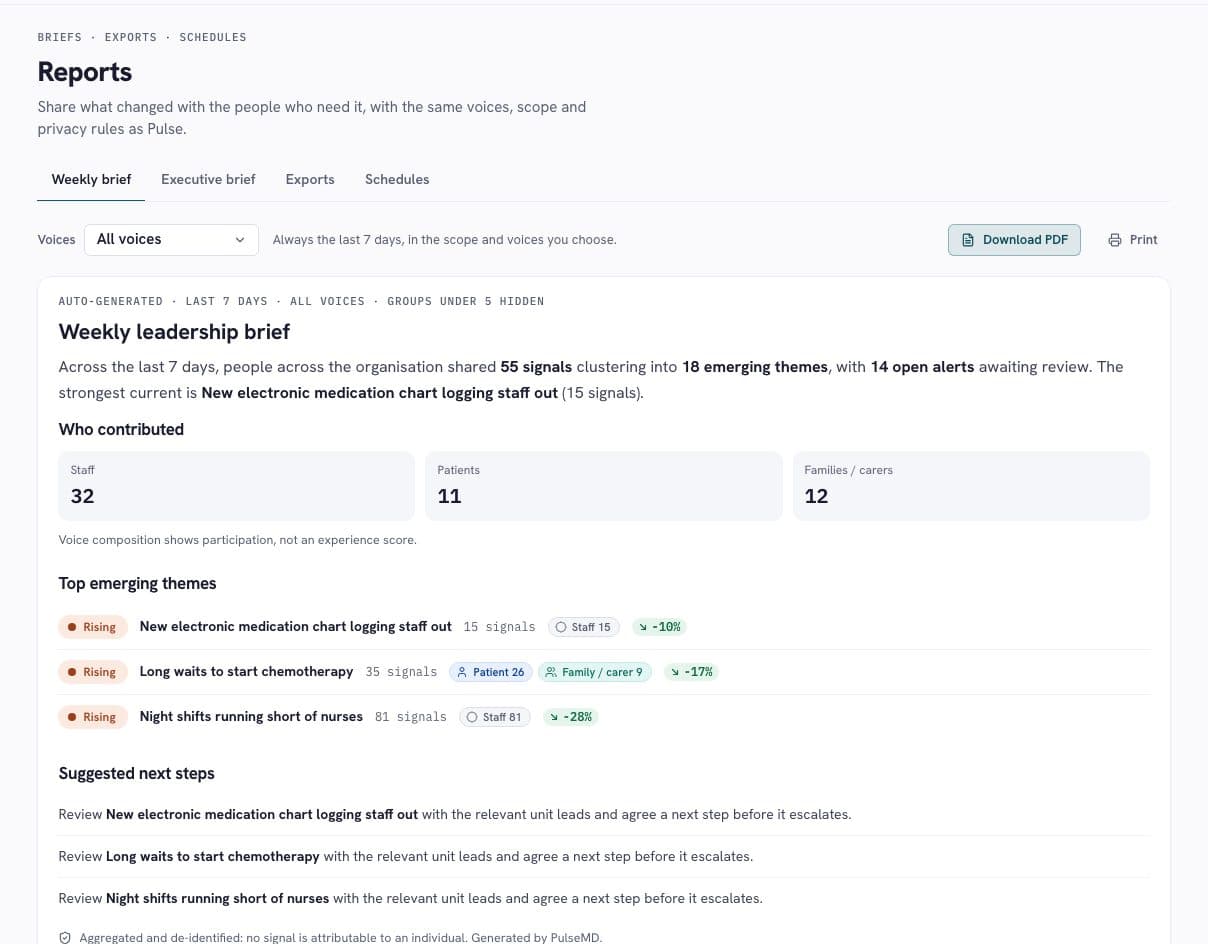Viewport: 1208px width, 944px height.
Task: Click the Patient 26 tag
Action: click(x=491, y=672)
